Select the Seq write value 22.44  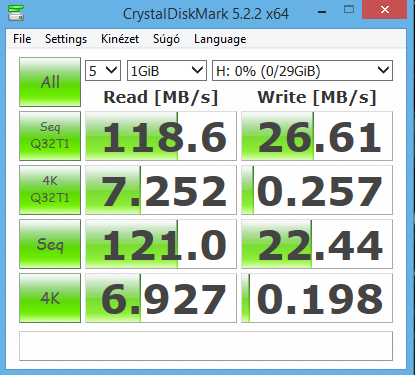(317, 244)
